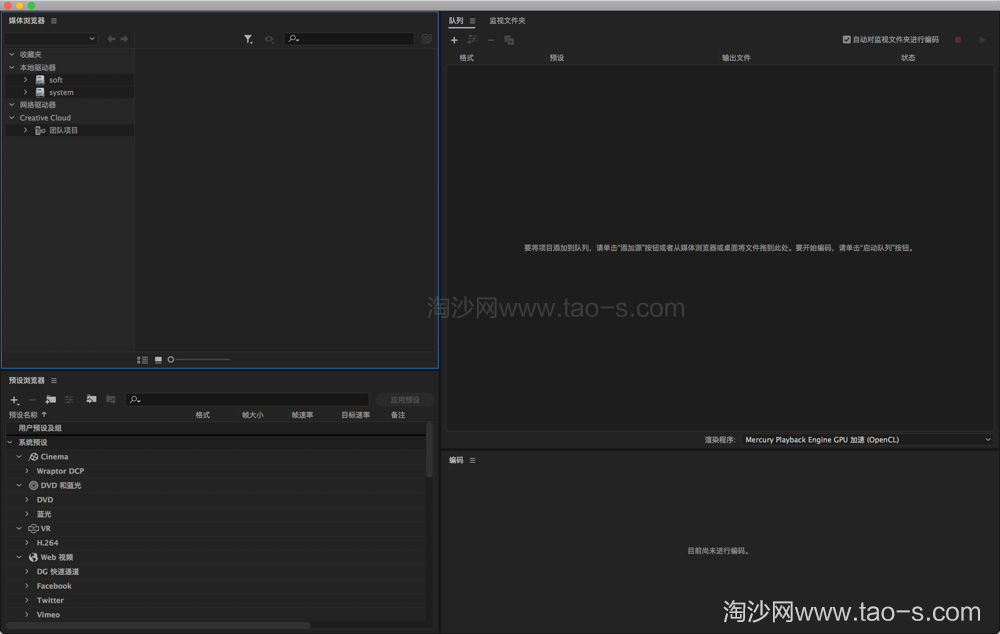
Task: Disable the 自动对监视文件夹进行编码 checkbox
Action: [845, 39]
